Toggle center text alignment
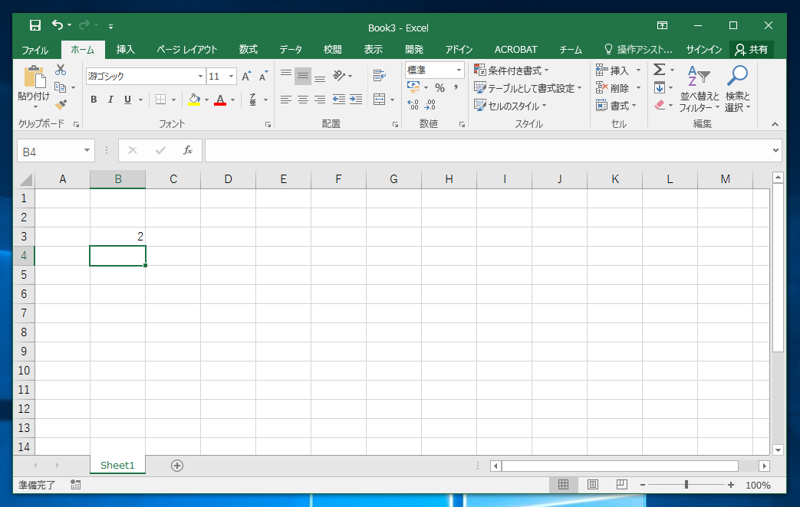 303,99
